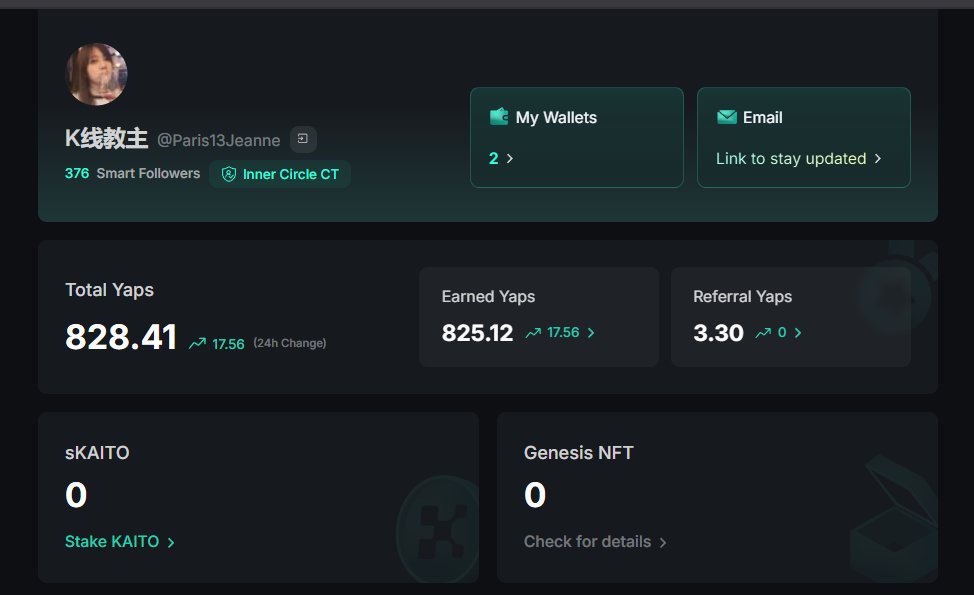
Task: Click the trend arrow beside Total Yaps 17.56
Action: [x=198, y=343]
